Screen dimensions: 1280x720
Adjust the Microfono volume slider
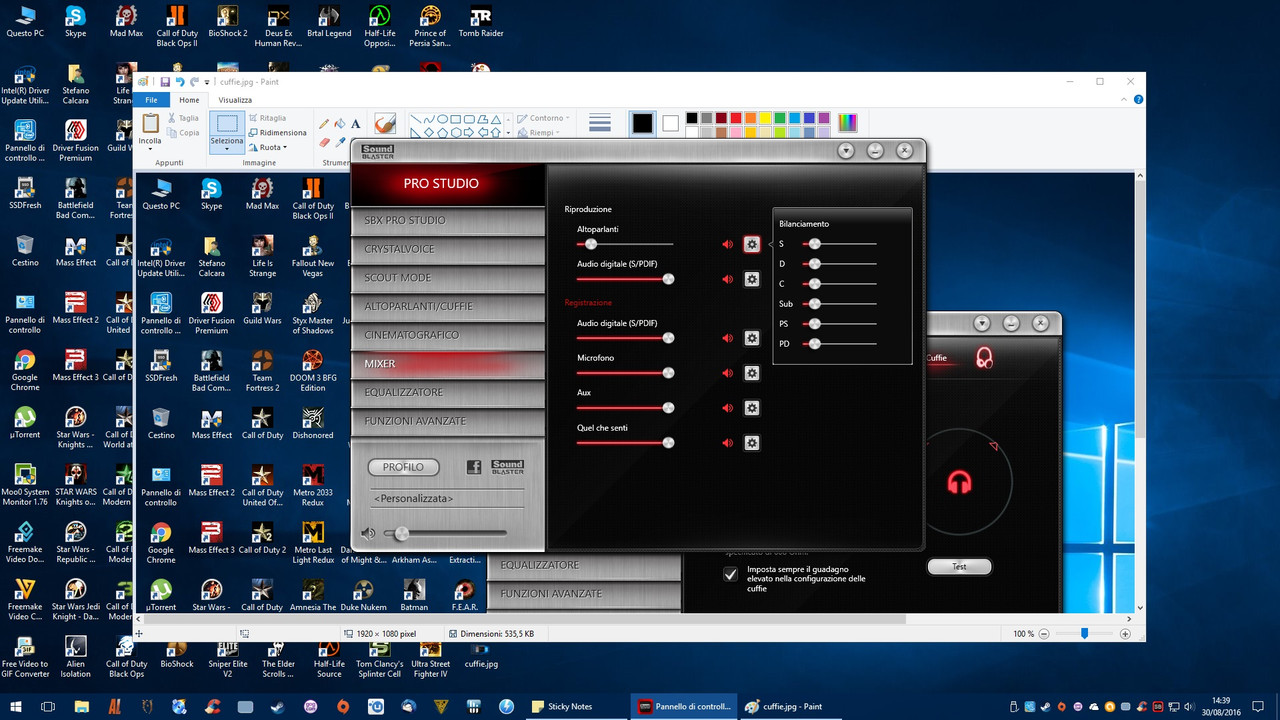point(625,373)
